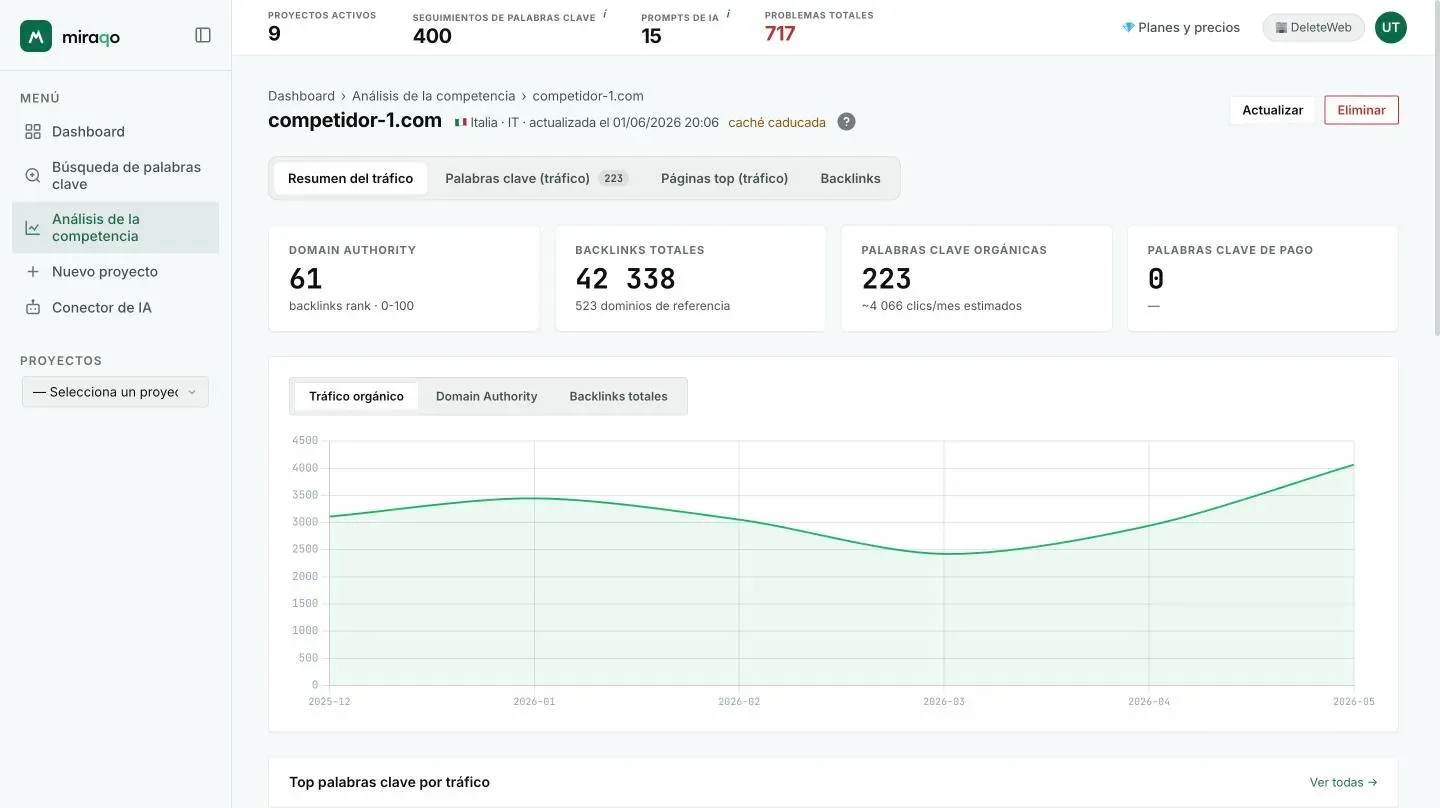Click the Problemas totales value 717

coord(780,34)
